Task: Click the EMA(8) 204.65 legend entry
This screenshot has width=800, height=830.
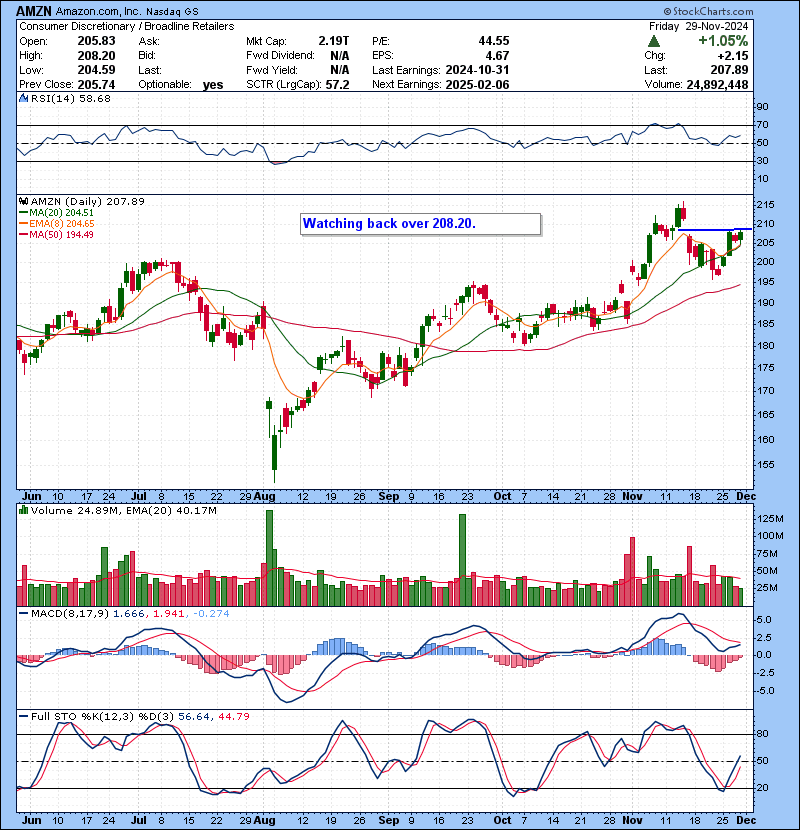Action: 56,224
